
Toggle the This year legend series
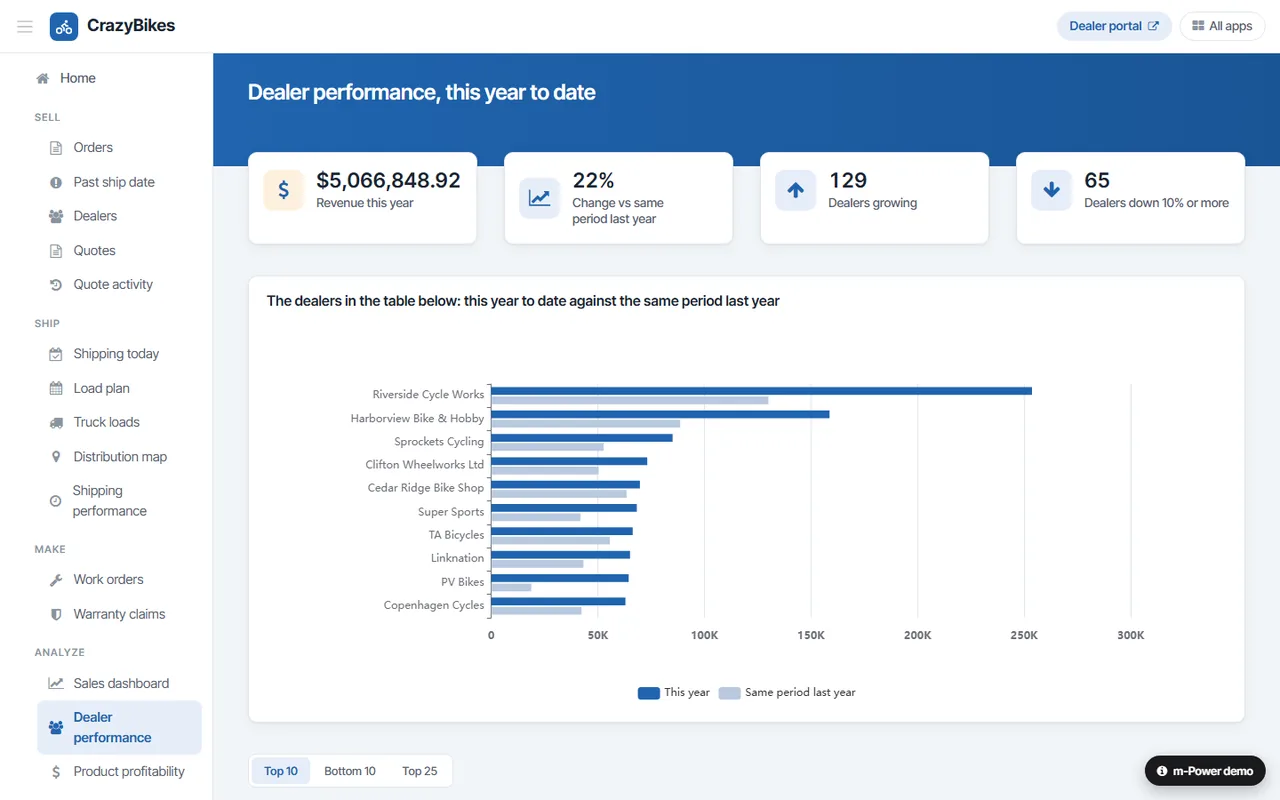[674, 692]
